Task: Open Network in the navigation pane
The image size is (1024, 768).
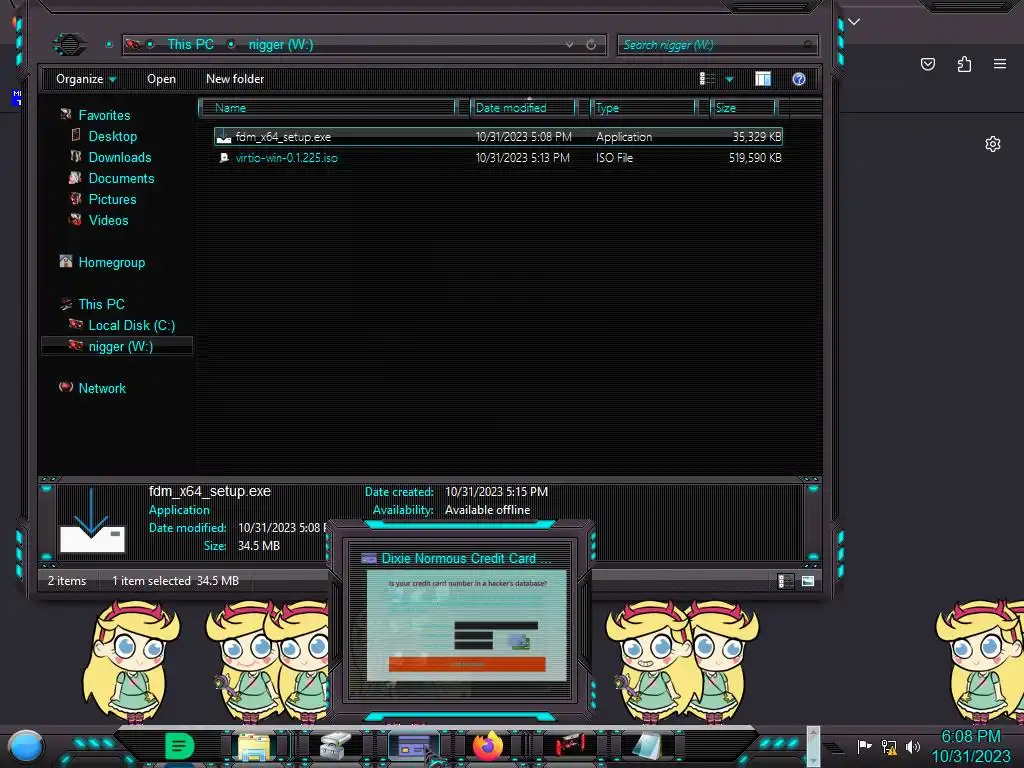Action: pyautogui.click(x=102, y=388)
